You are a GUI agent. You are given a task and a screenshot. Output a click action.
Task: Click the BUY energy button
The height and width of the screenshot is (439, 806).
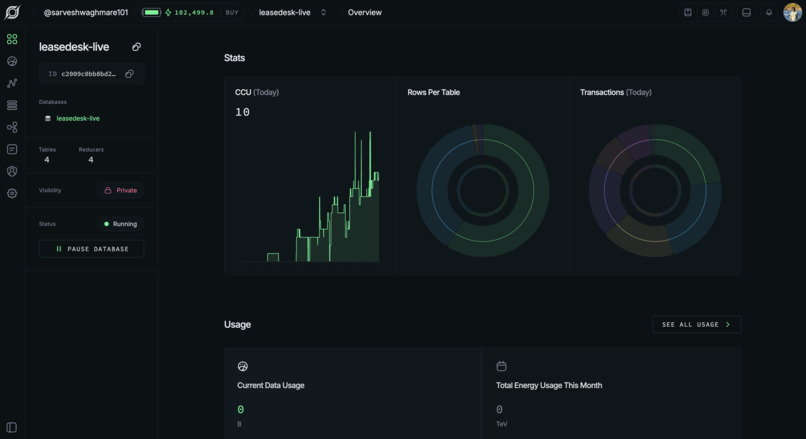tap(232, 12)
